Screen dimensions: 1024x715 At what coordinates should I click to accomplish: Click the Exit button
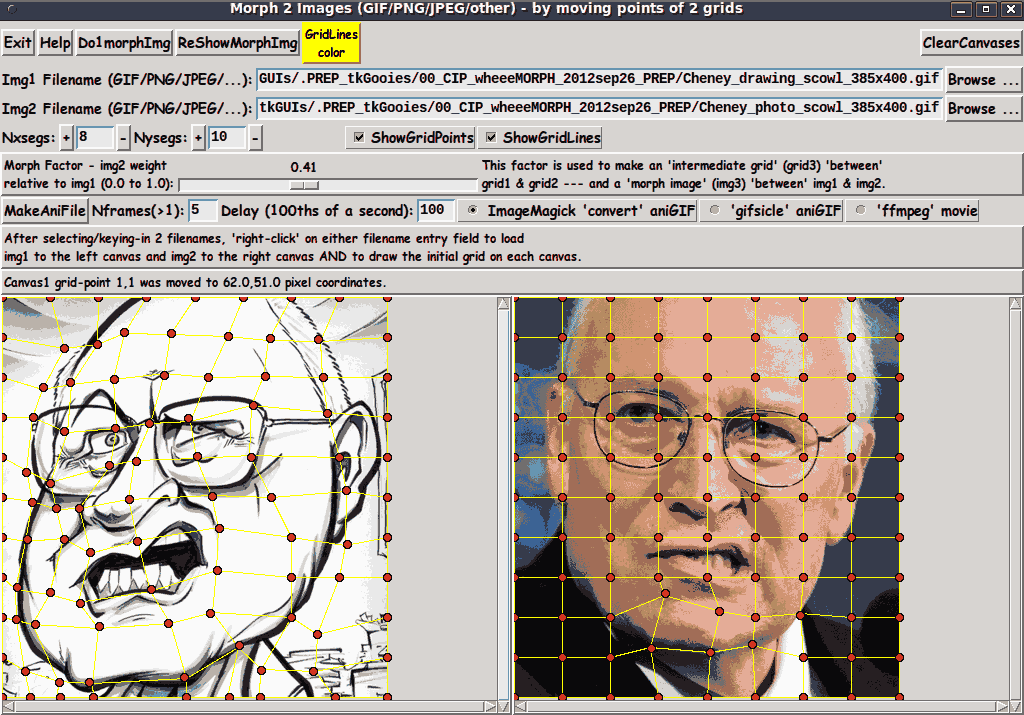[x=18, y=44]
